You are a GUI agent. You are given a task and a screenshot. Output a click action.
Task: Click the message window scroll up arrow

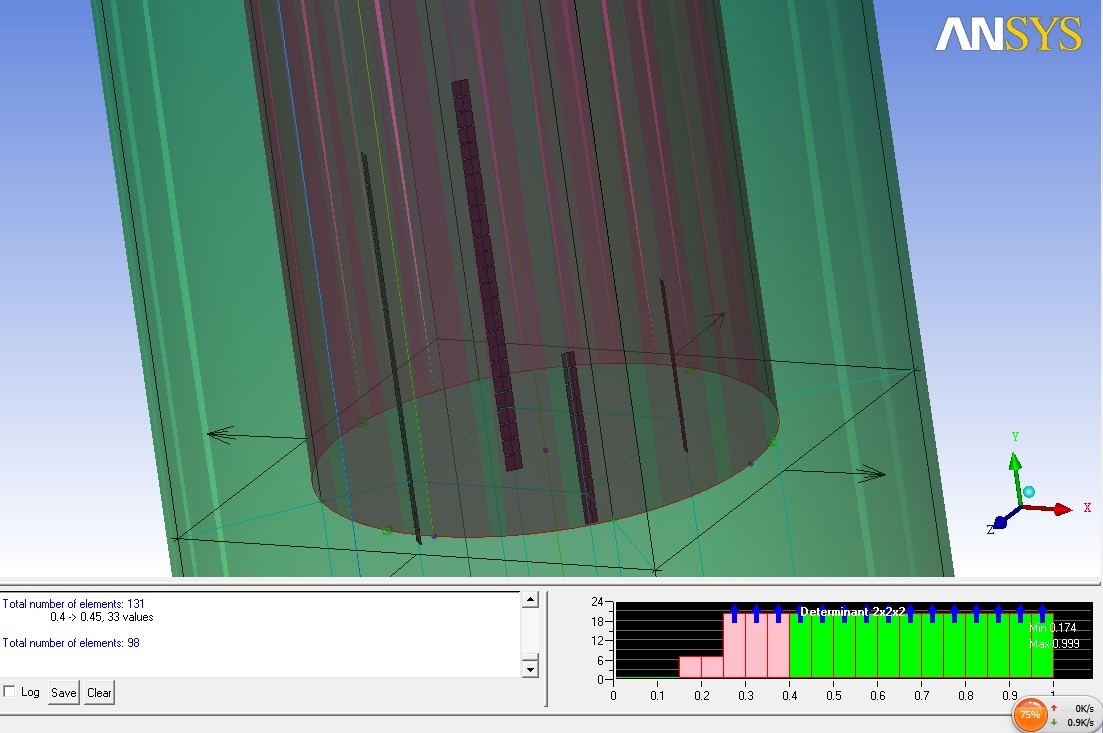[x=531, y=600]
